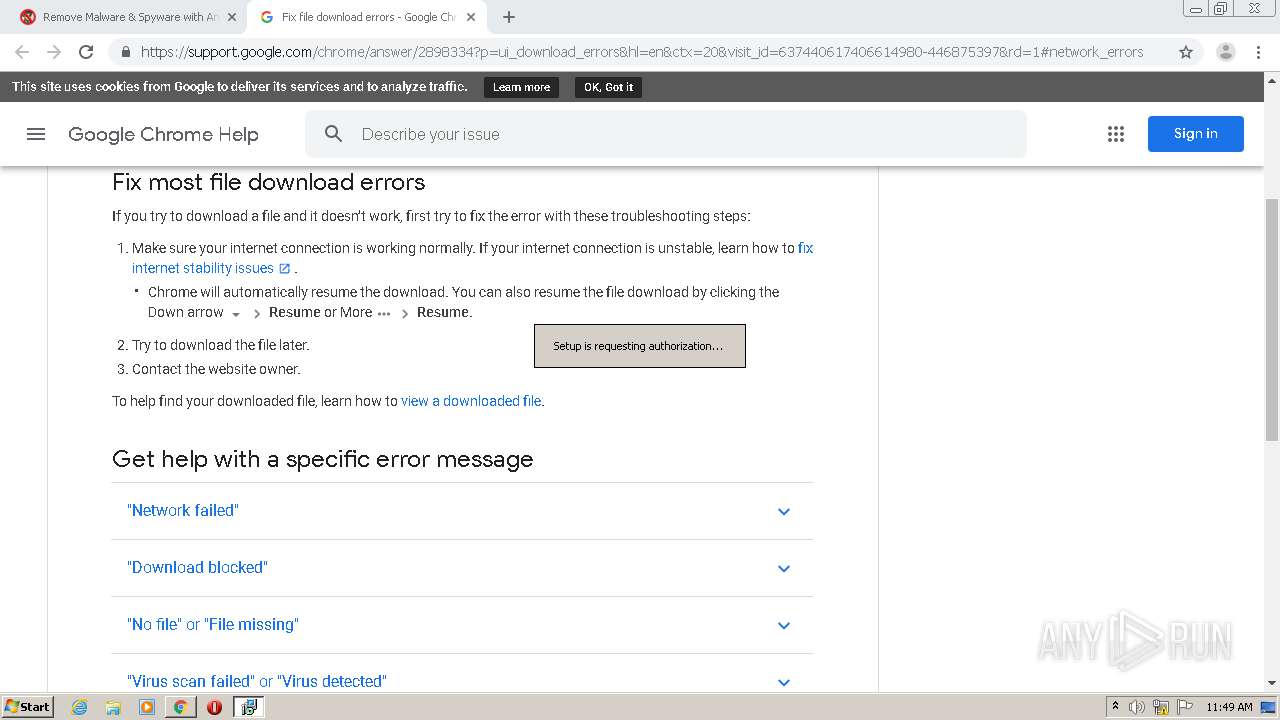Open the network tray icon
The image size is (1280, 720).
click(x=1161, y=707)
